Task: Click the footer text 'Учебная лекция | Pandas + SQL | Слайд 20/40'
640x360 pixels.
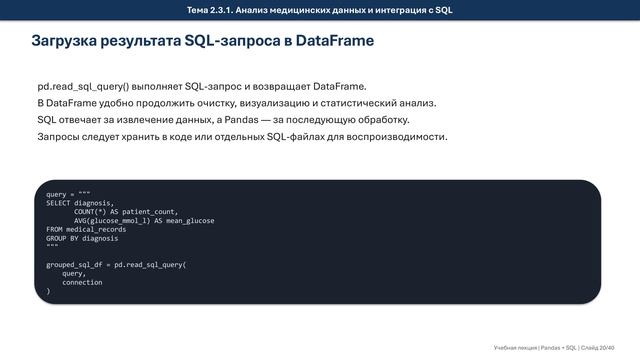Action: pos(553,348)
